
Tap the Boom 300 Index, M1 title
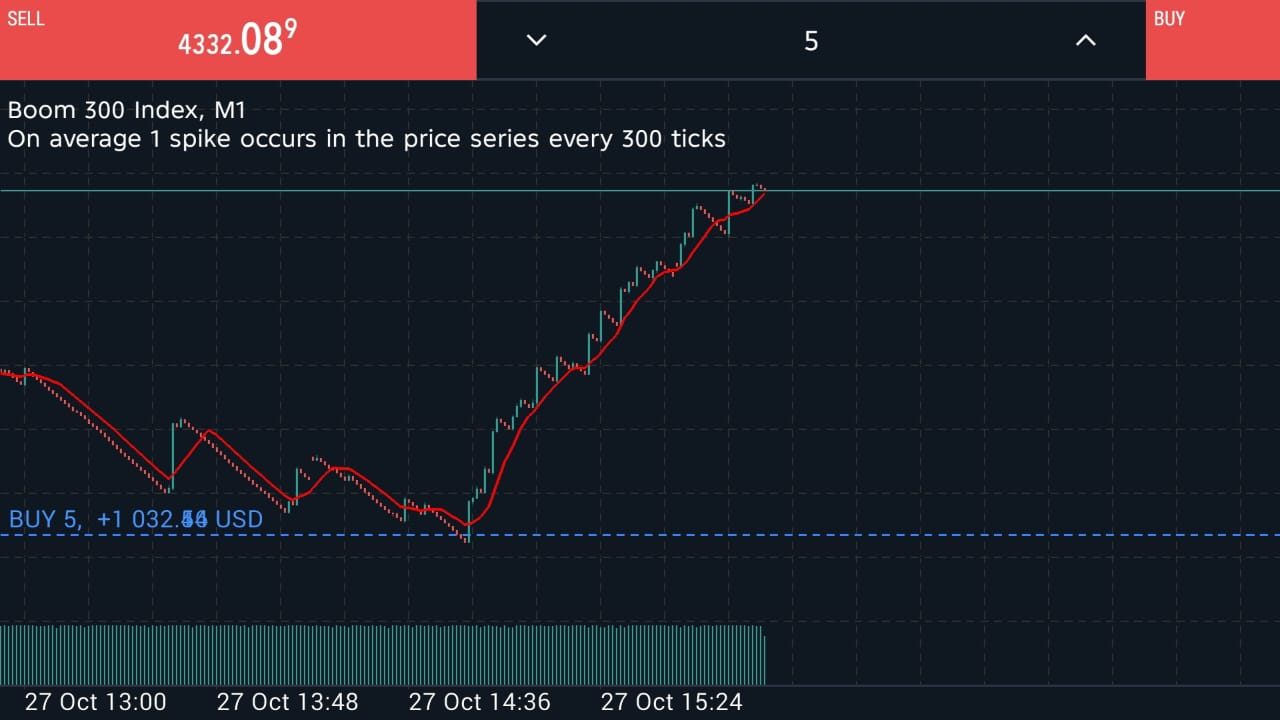click(127, 110)
